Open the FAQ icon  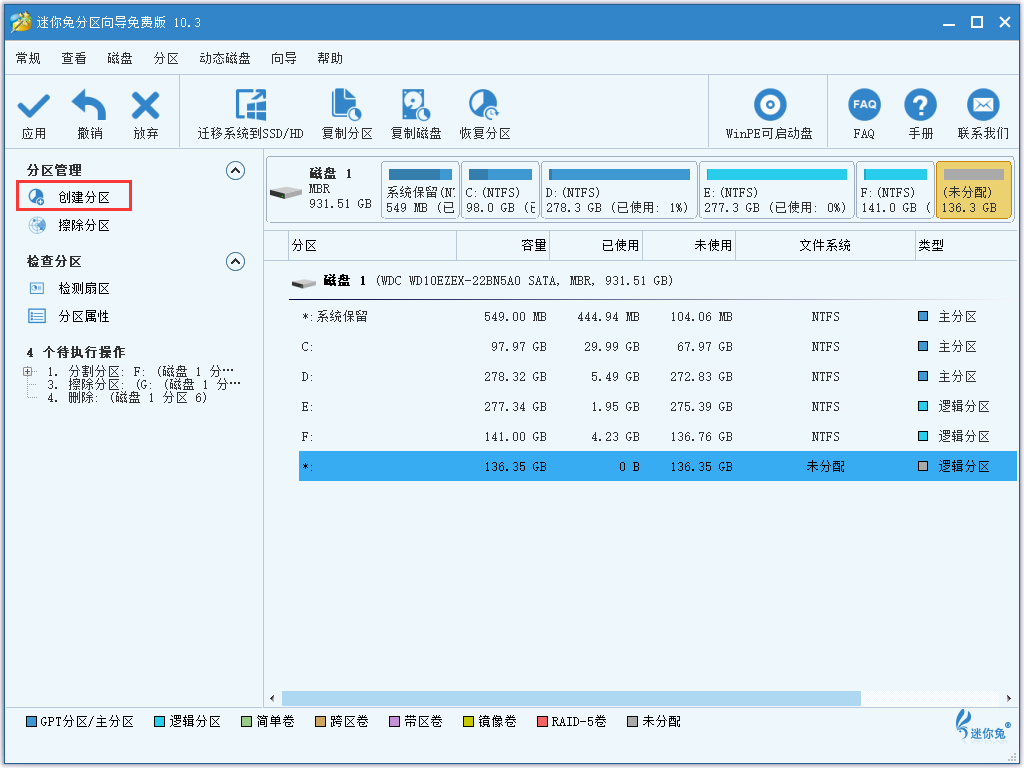pos(864,104)
